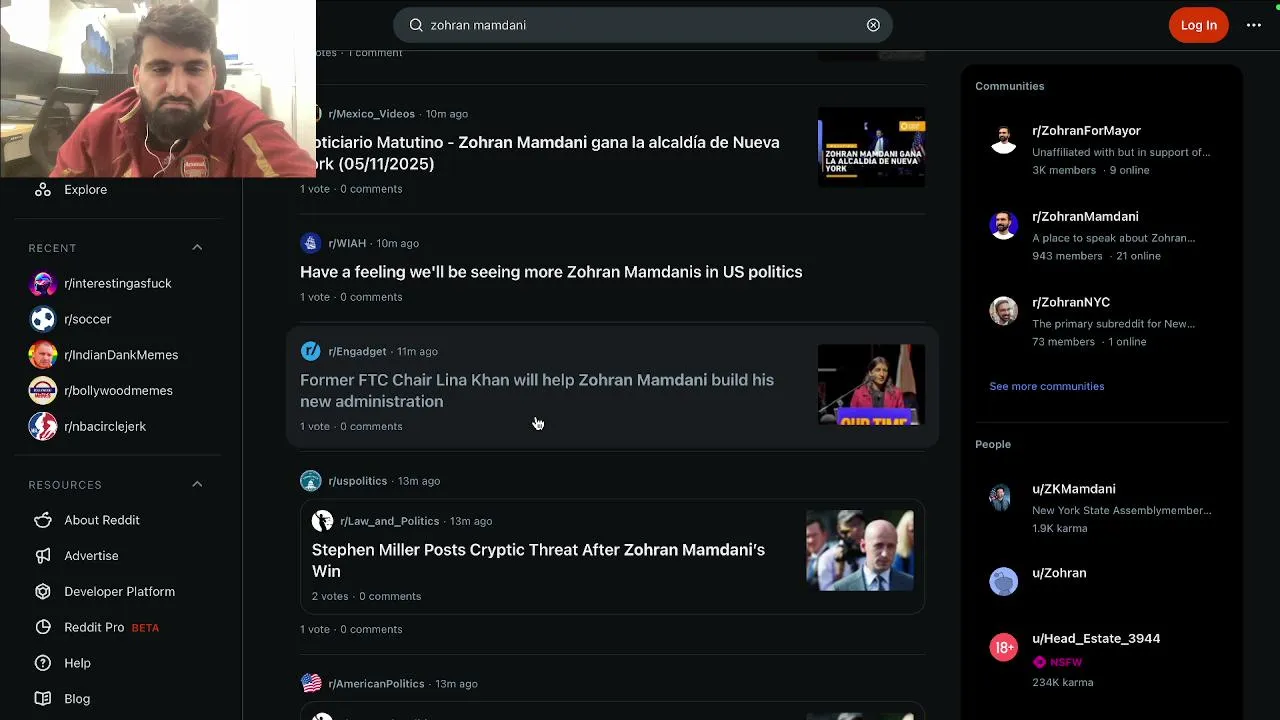
Task: Open the Help resource link
Action: [77, 663]
